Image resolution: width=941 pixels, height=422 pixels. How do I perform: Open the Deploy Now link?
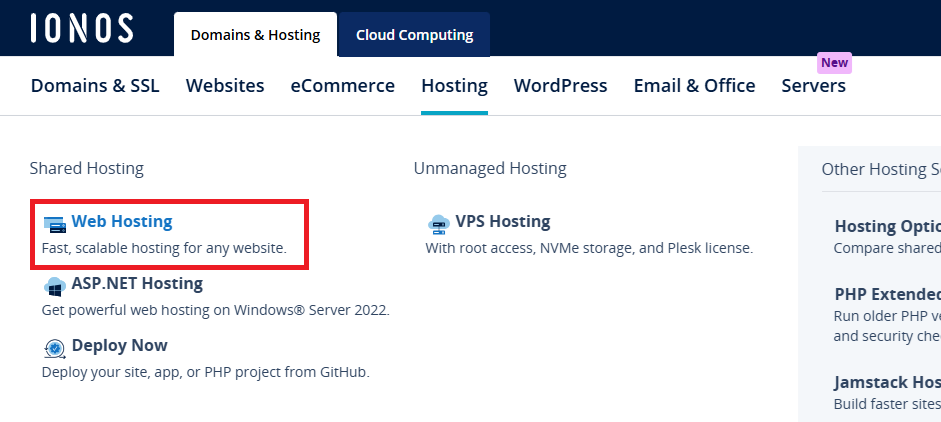[x=119, y=345]
